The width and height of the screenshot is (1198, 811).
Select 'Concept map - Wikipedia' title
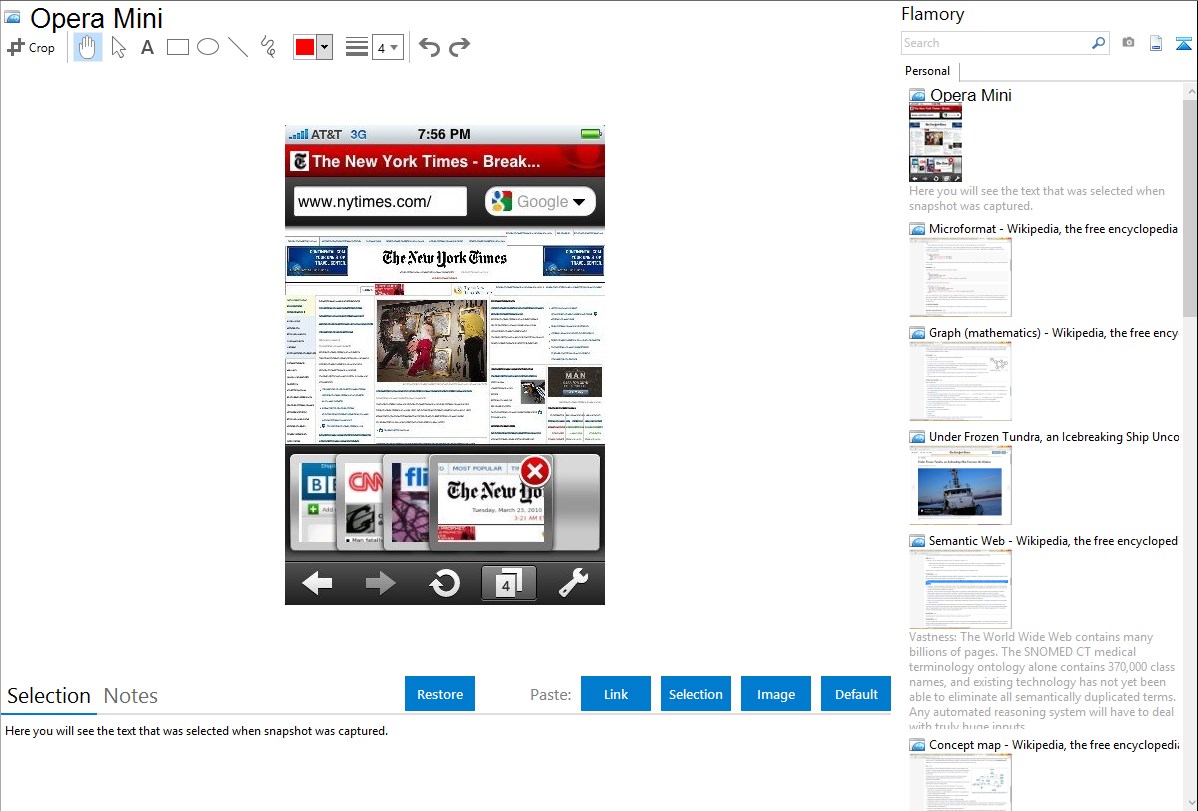(1053, 744)
